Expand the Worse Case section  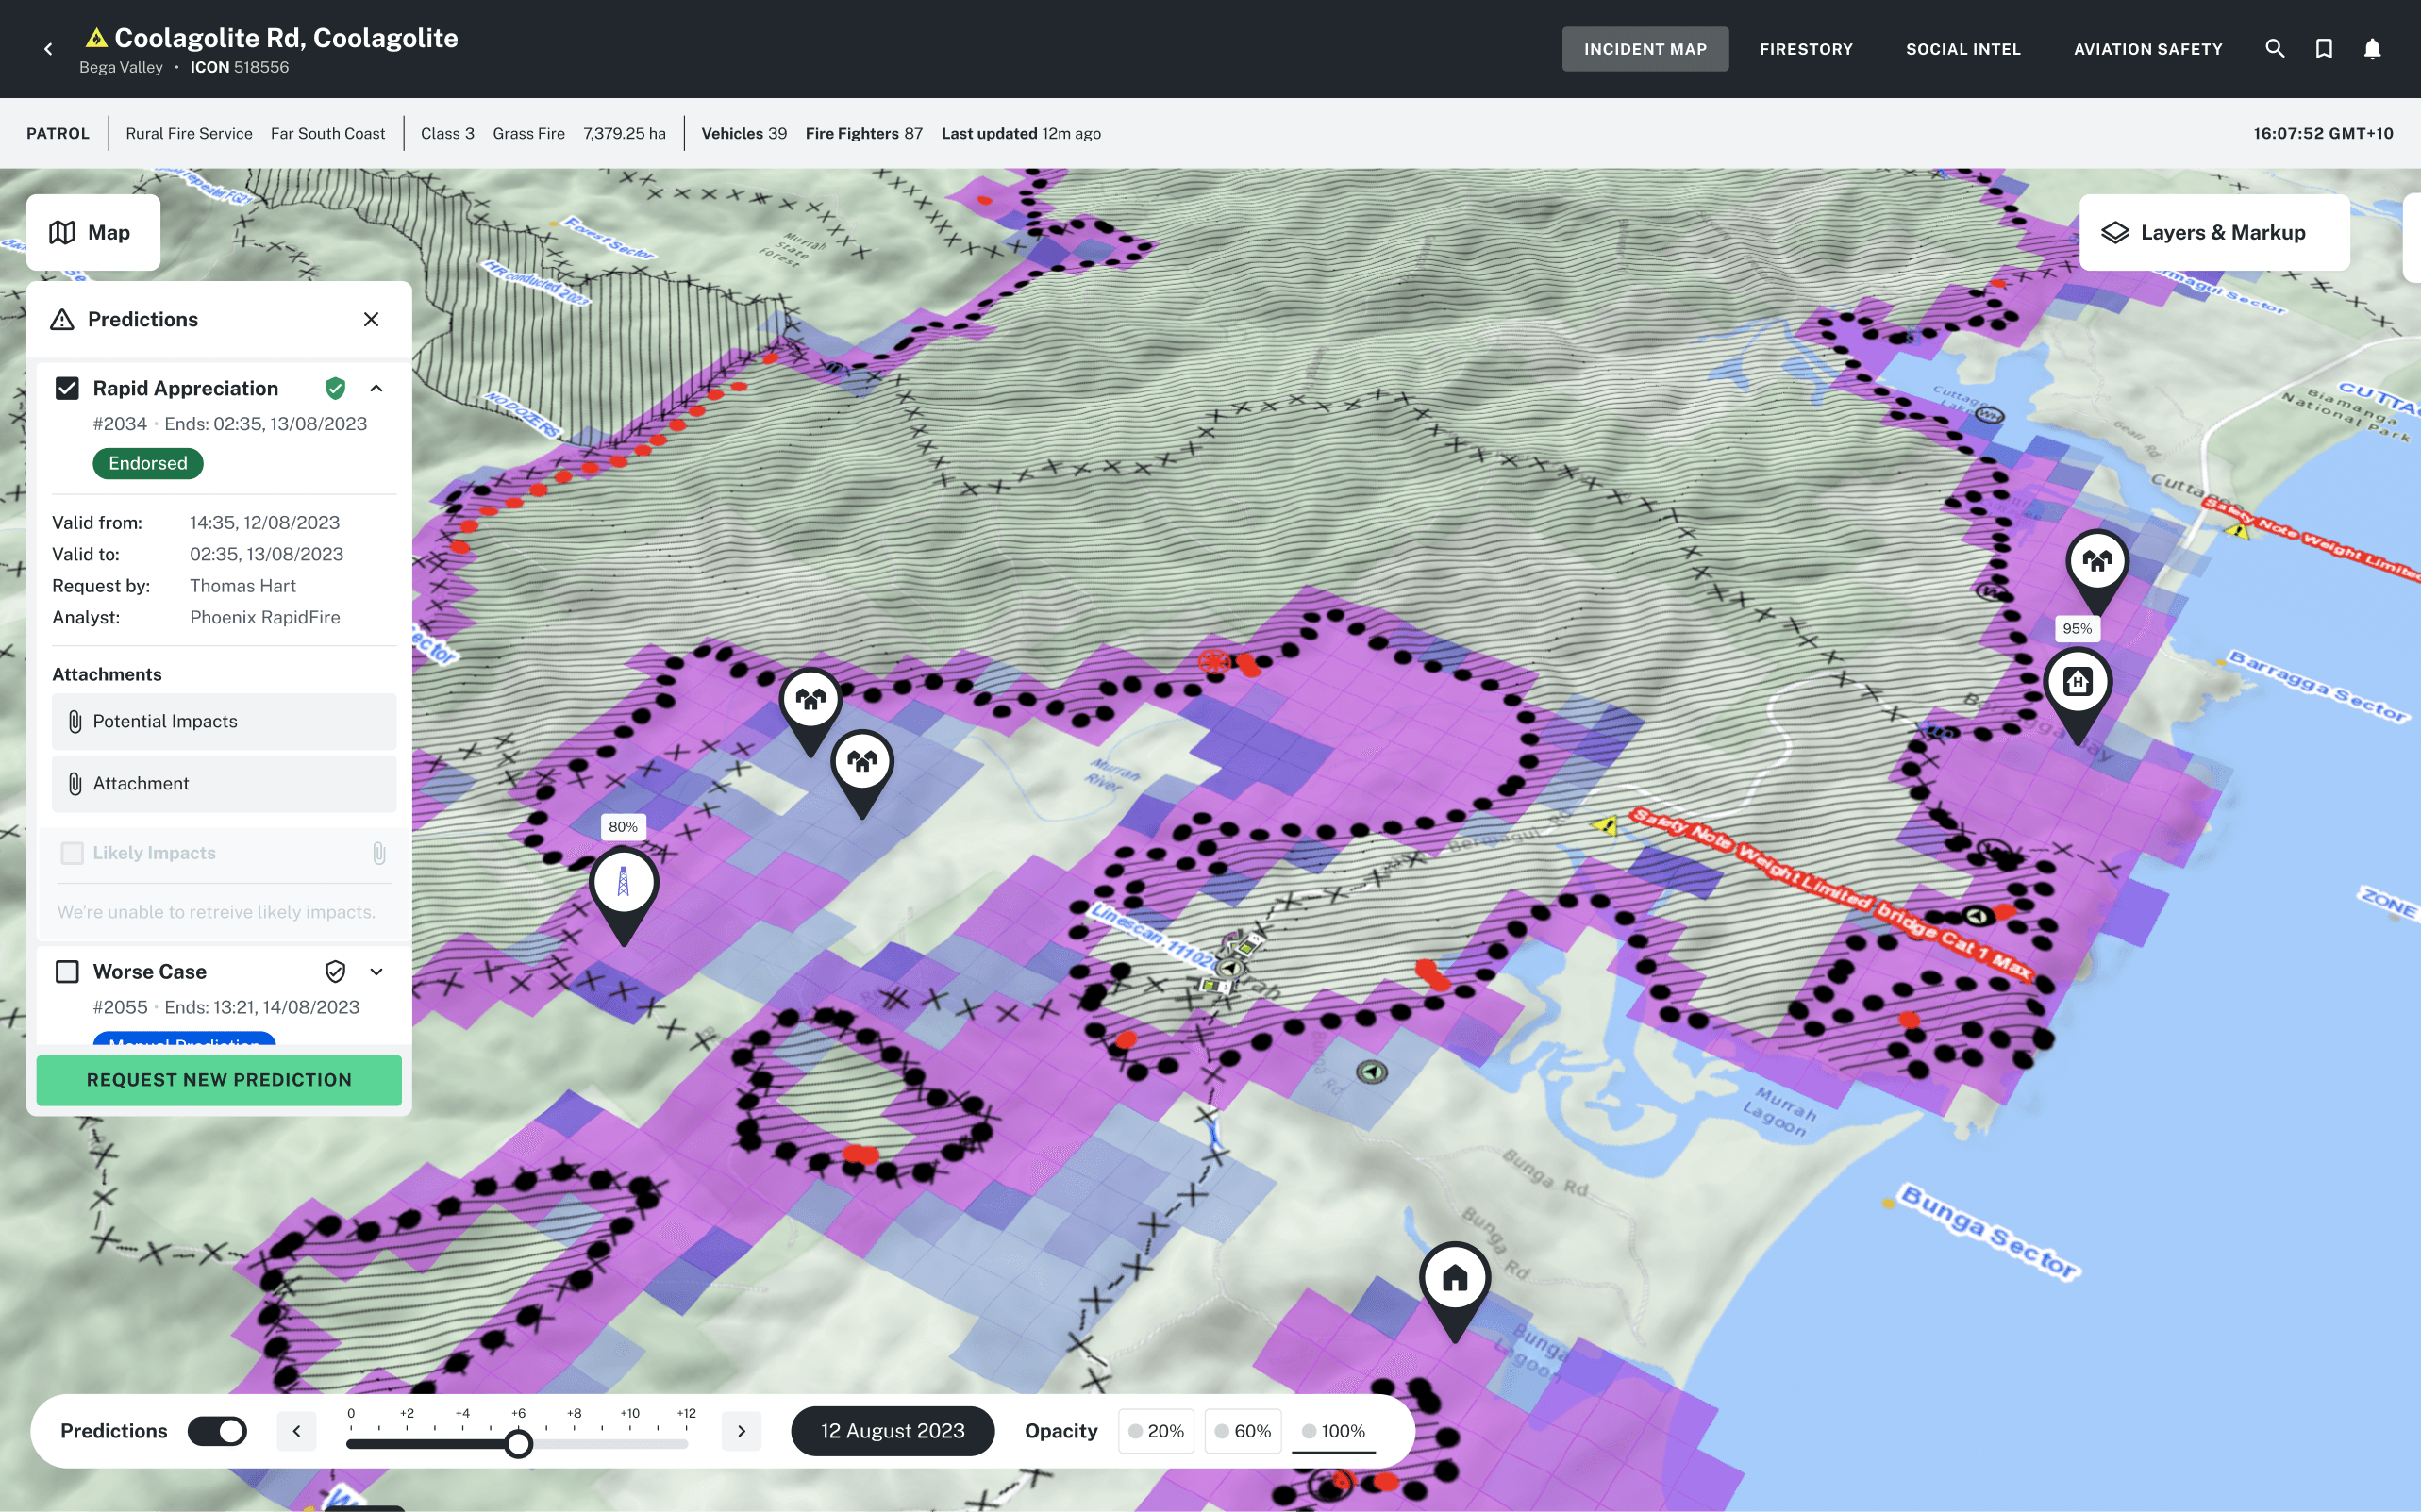pos(376,971)
